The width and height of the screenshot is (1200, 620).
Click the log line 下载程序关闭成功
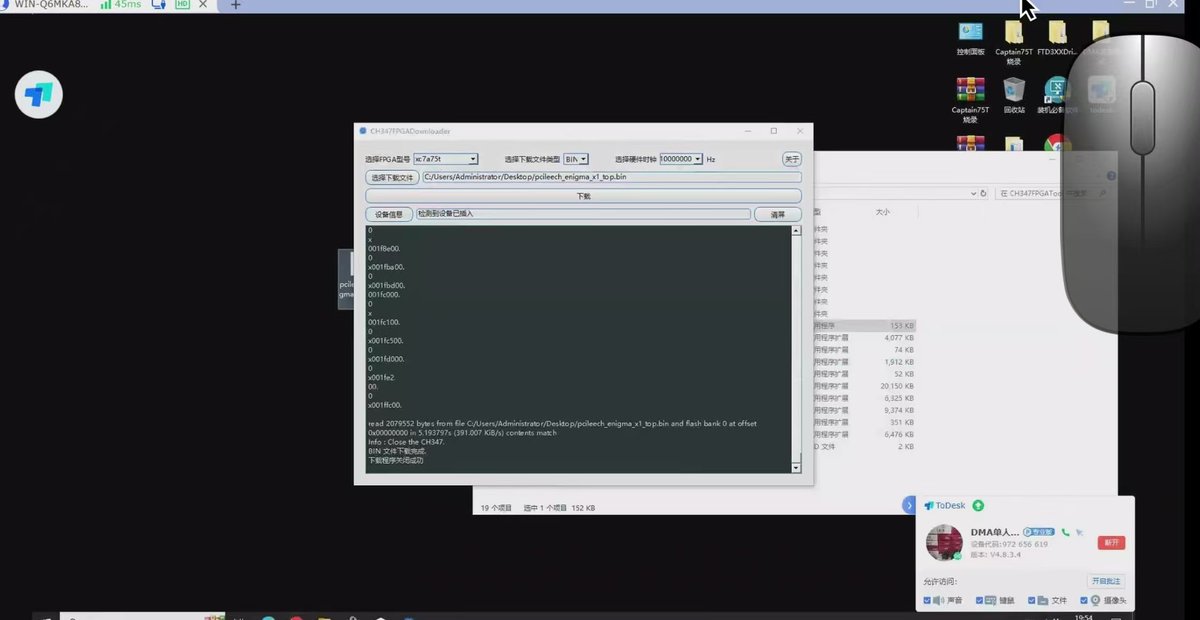point(395,460)
